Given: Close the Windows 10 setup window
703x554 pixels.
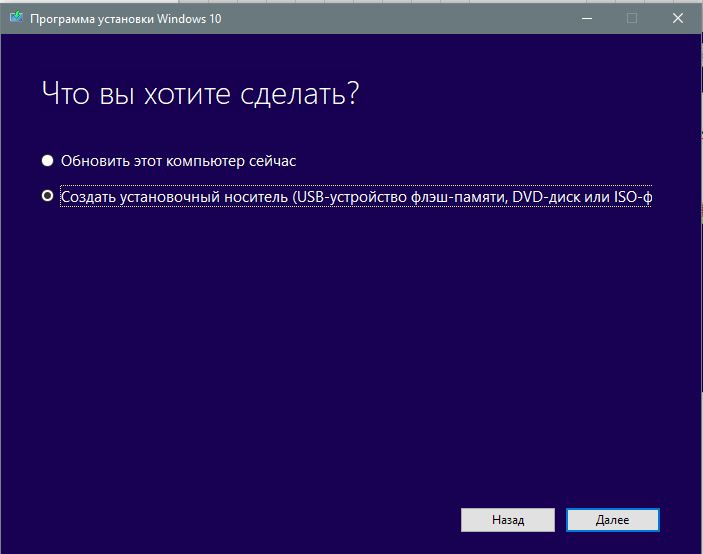Looking at the screenshot, I should [678, 18].
